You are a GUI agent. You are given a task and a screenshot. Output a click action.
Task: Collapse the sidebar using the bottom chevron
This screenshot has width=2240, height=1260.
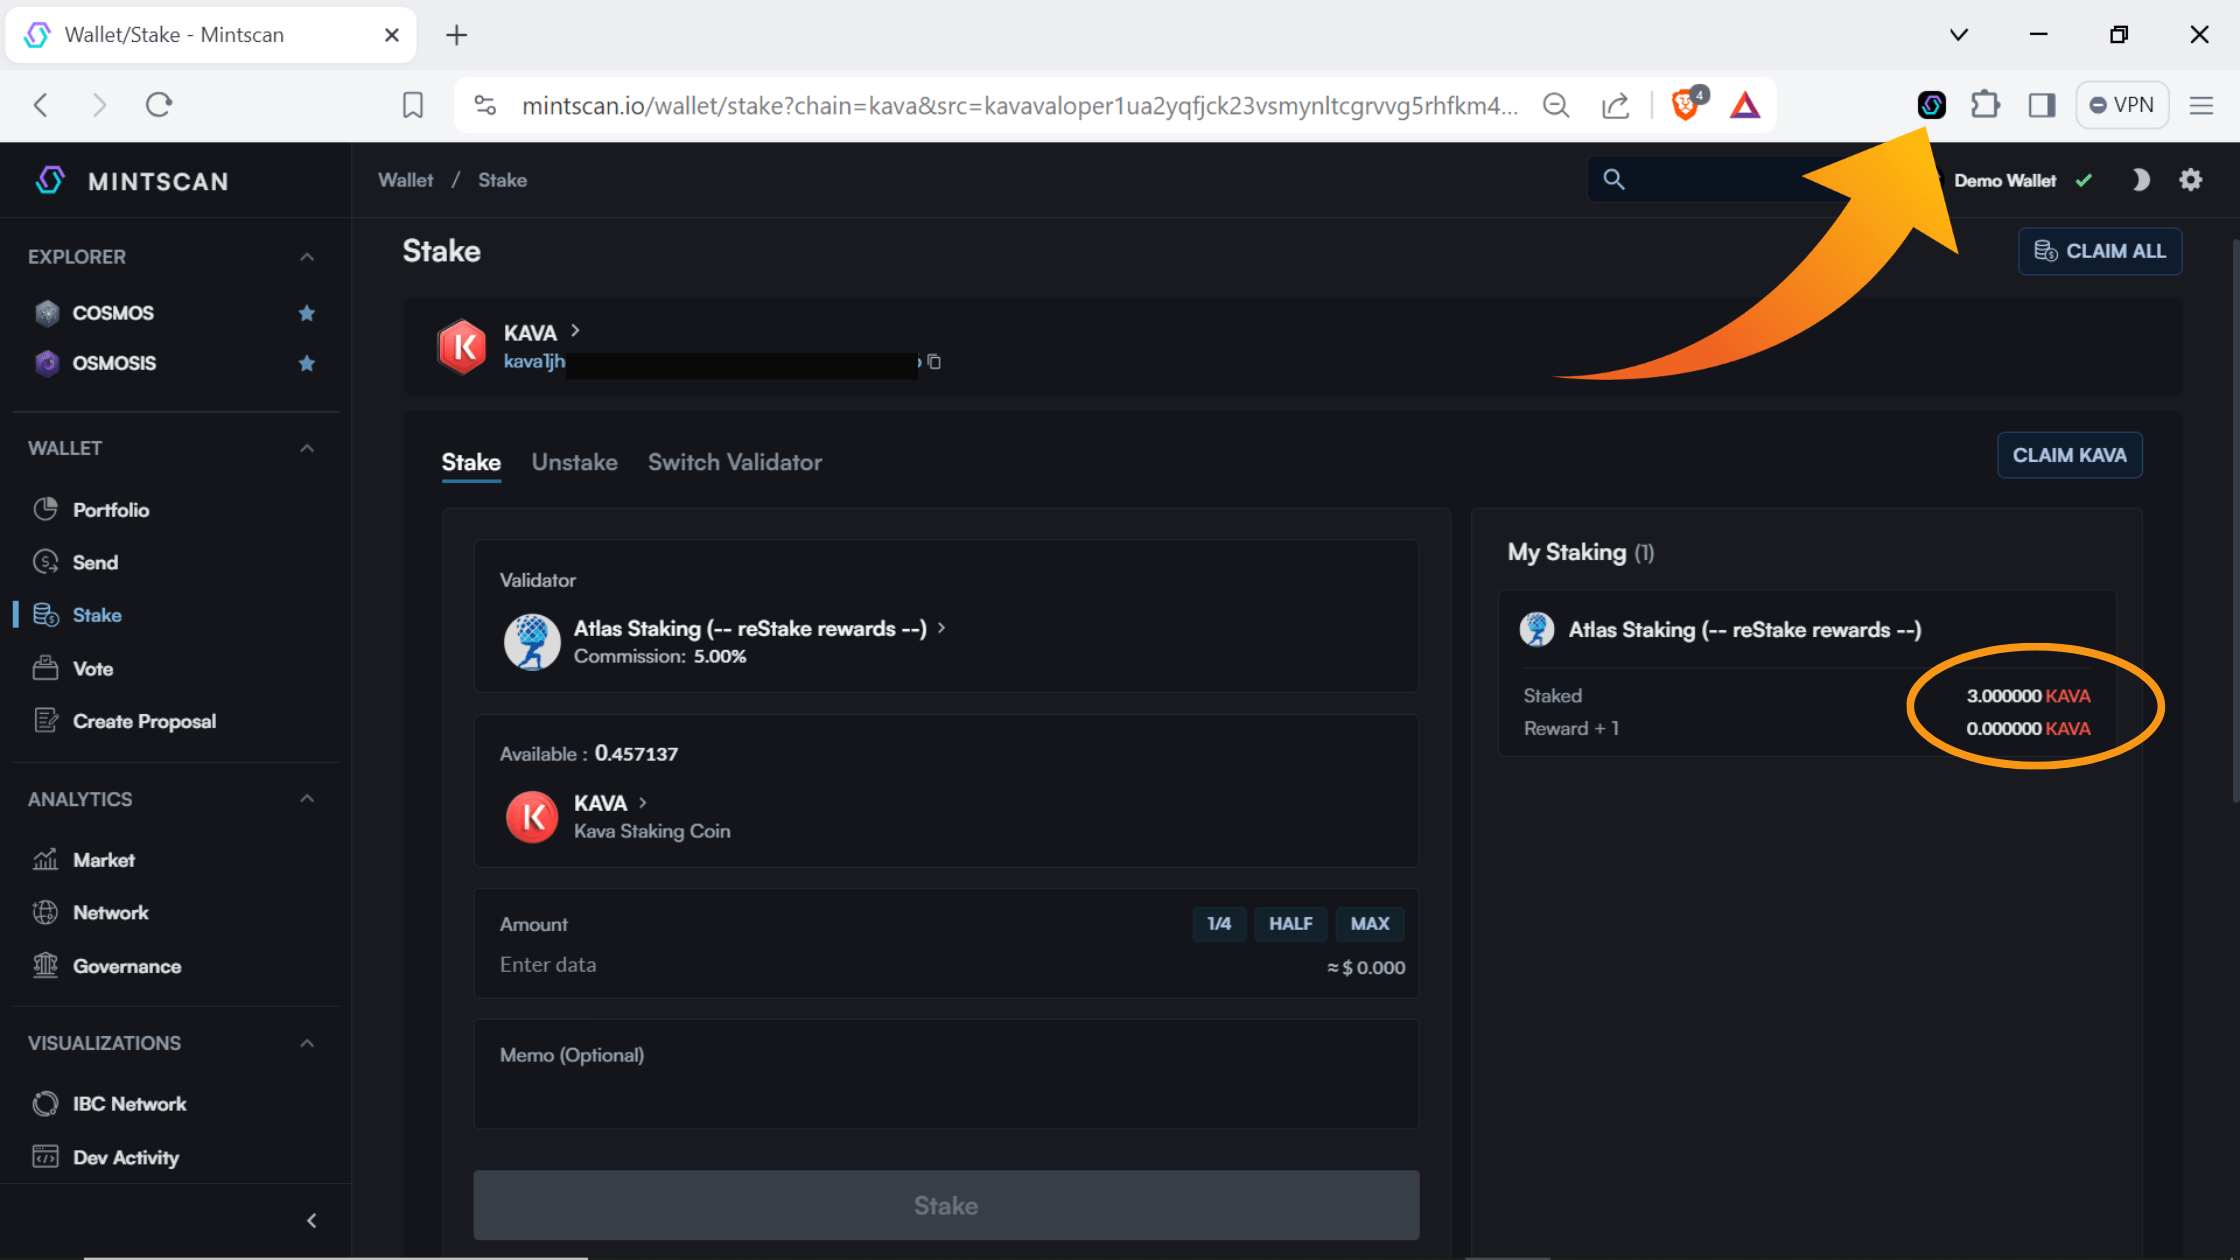pyautogui.click(x=311, y=1220)
